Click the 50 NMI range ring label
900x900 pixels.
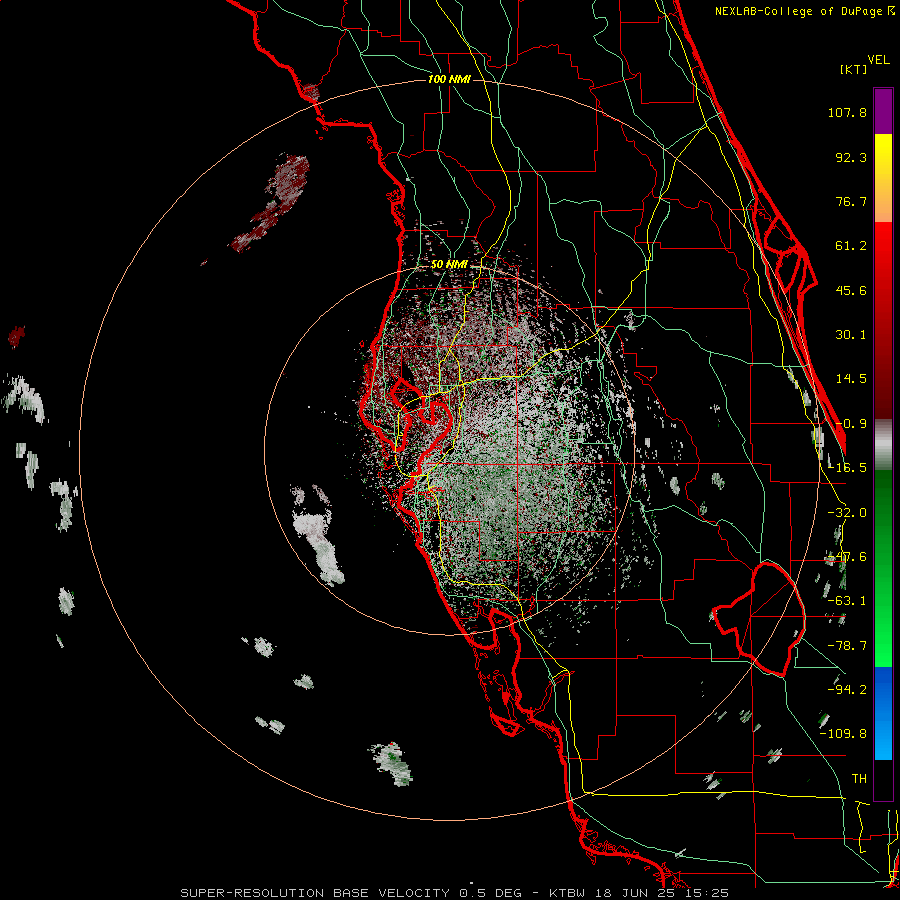coord(449,265)
